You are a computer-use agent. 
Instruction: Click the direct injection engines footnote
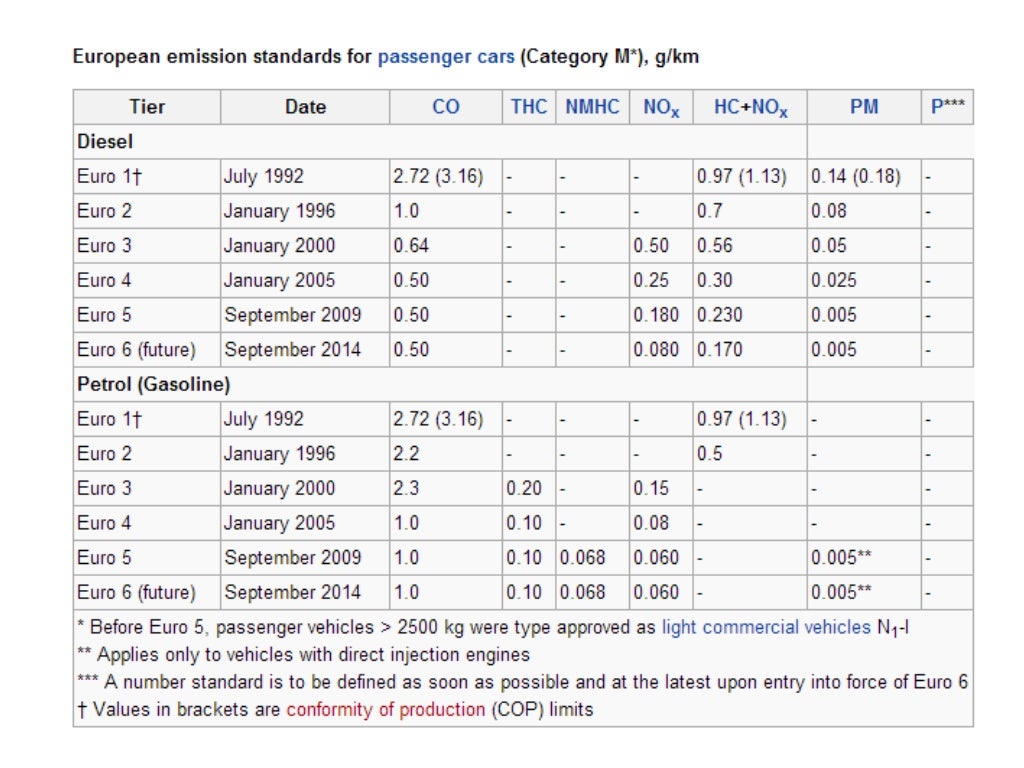click(x=304, y=654)
